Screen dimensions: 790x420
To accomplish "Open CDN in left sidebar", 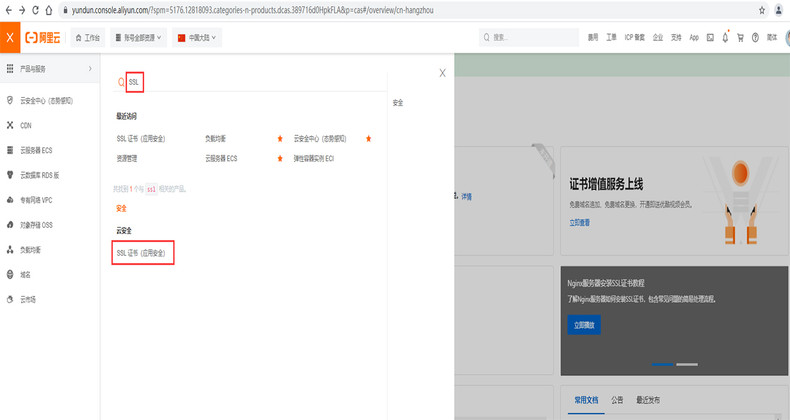I will [25, 125].
